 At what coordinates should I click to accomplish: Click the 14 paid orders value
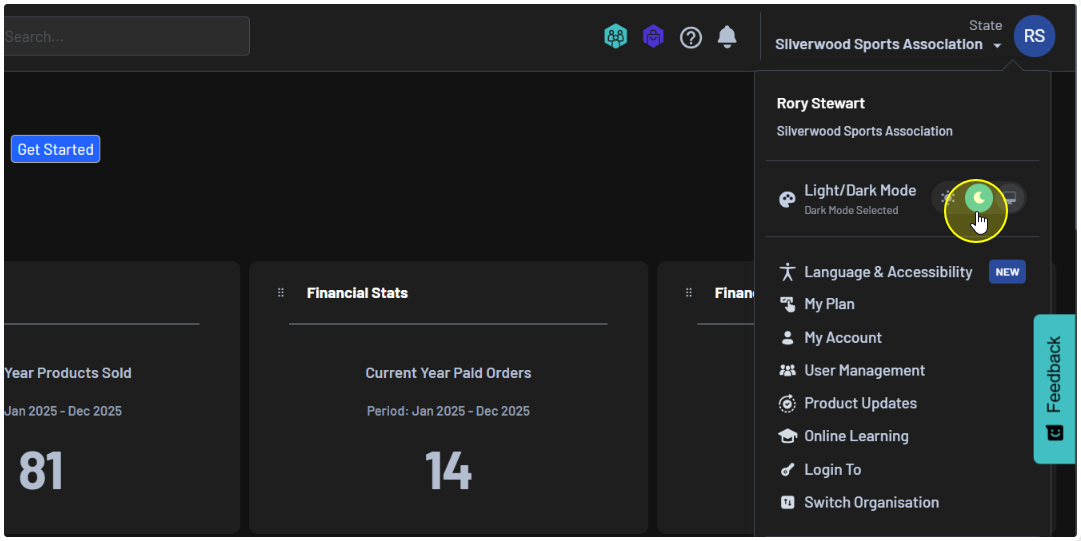point(448,471)
